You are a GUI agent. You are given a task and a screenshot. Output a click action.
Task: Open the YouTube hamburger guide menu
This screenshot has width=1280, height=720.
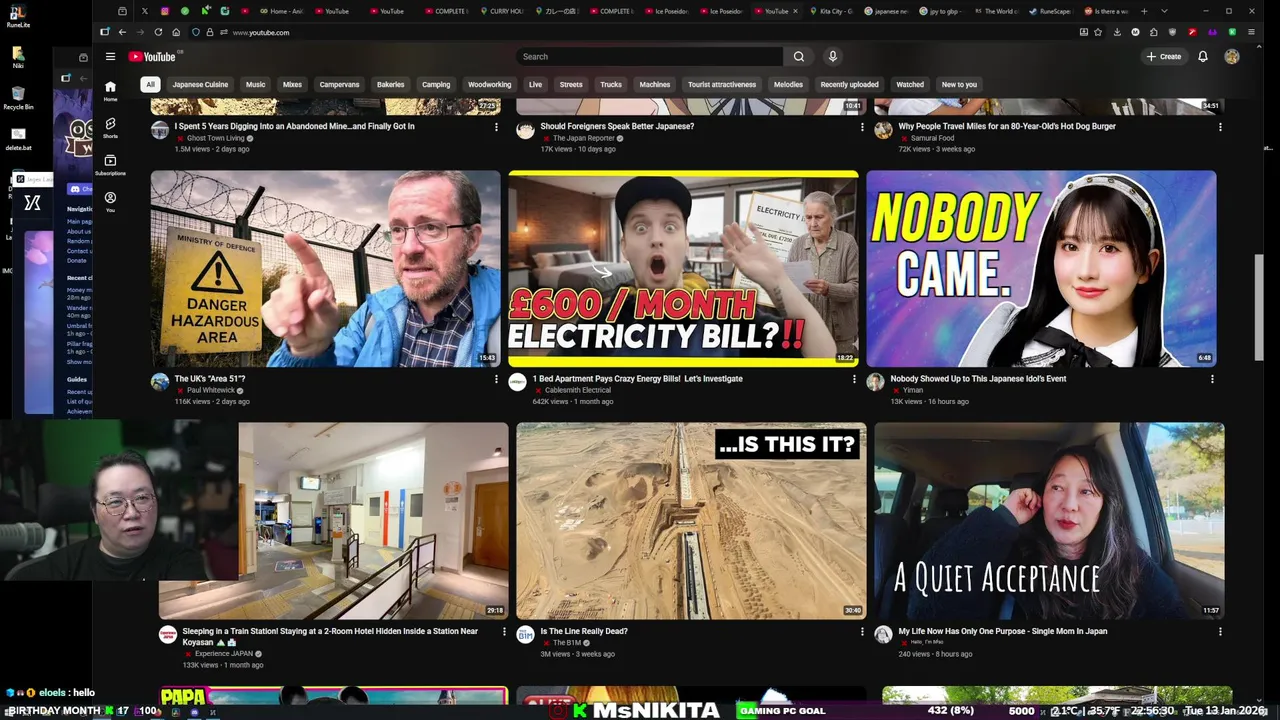coord(110,57)
